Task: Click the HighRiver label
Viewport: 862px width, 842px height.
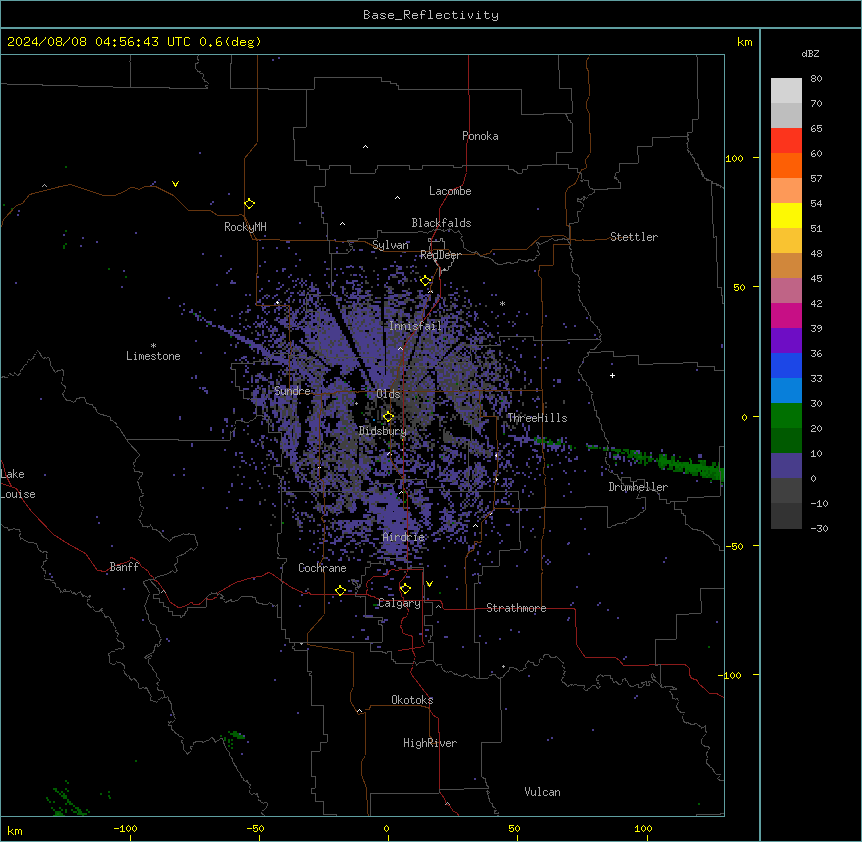Action: pos(430,743)
